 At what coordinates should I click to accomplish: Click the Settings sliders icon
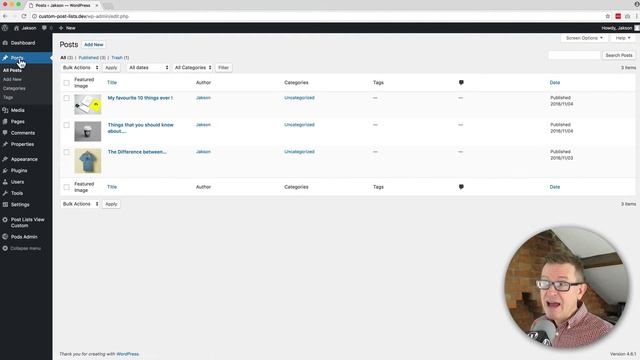click(x=5, y=204)
